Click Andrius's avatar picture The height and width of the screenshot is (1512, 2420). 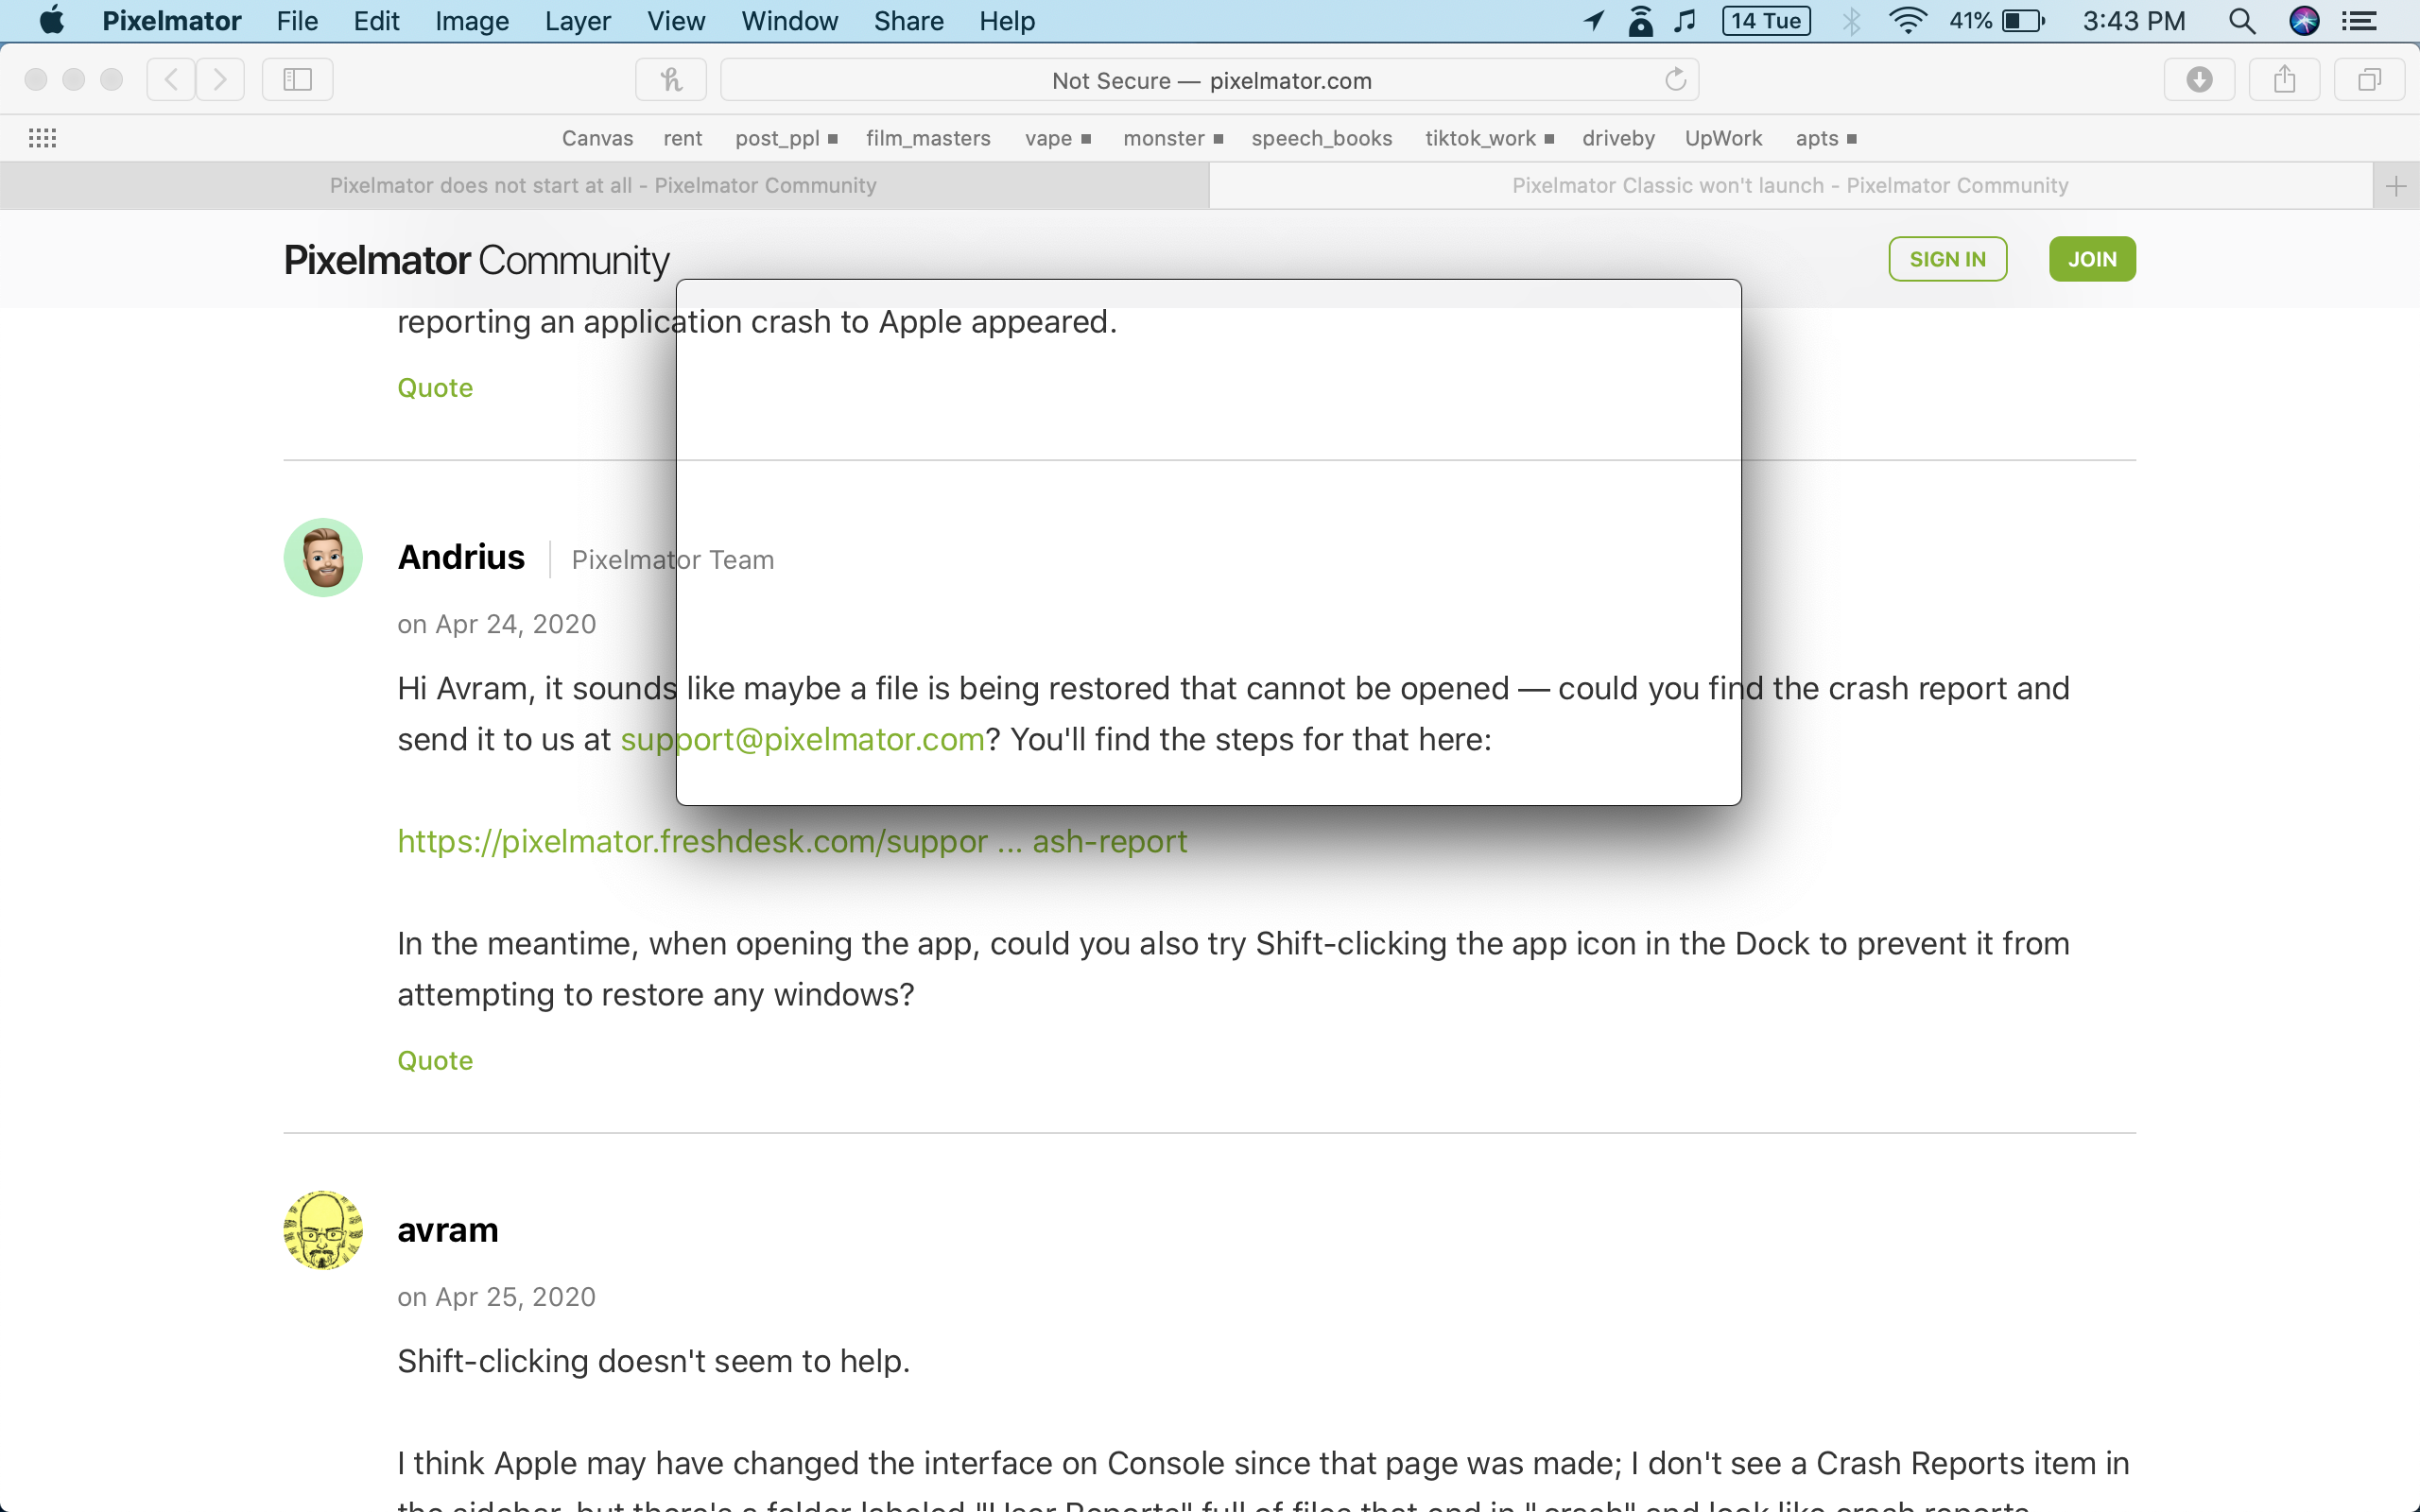tap(323, 557)
